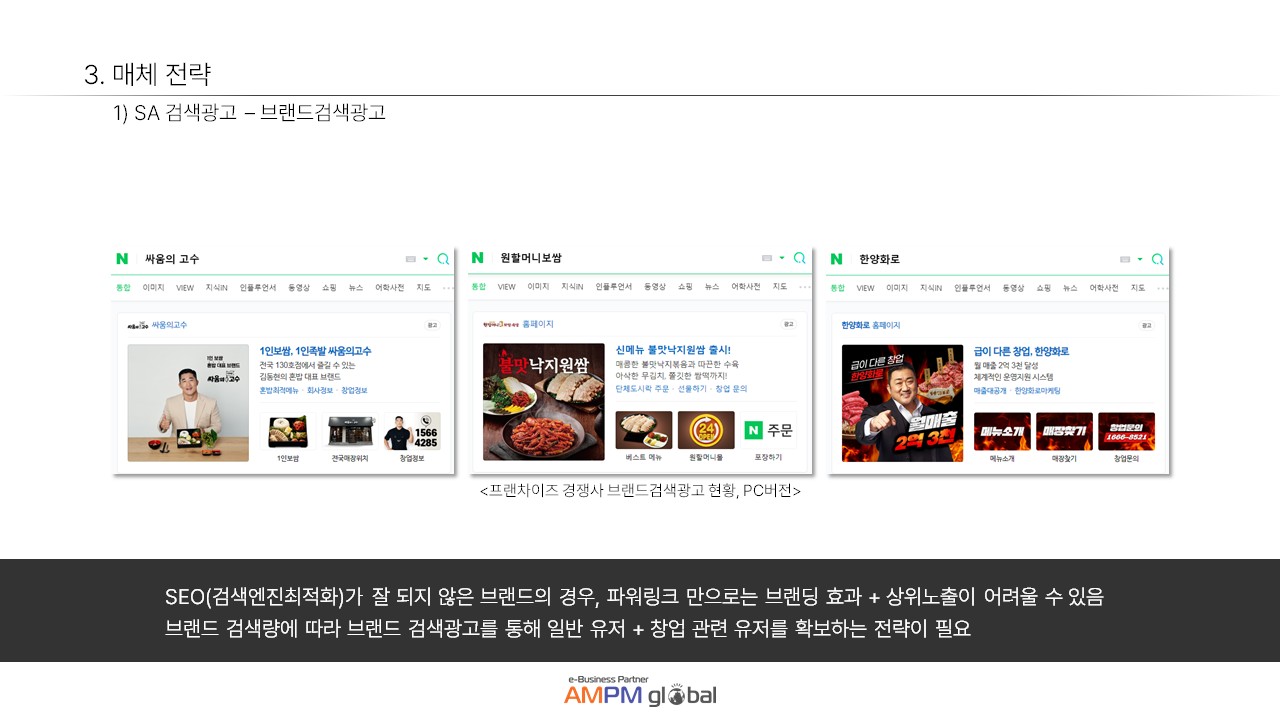
Task: Open the virtual keyboard icon in 싸움의 고수 search
Action: coord(410,259)
